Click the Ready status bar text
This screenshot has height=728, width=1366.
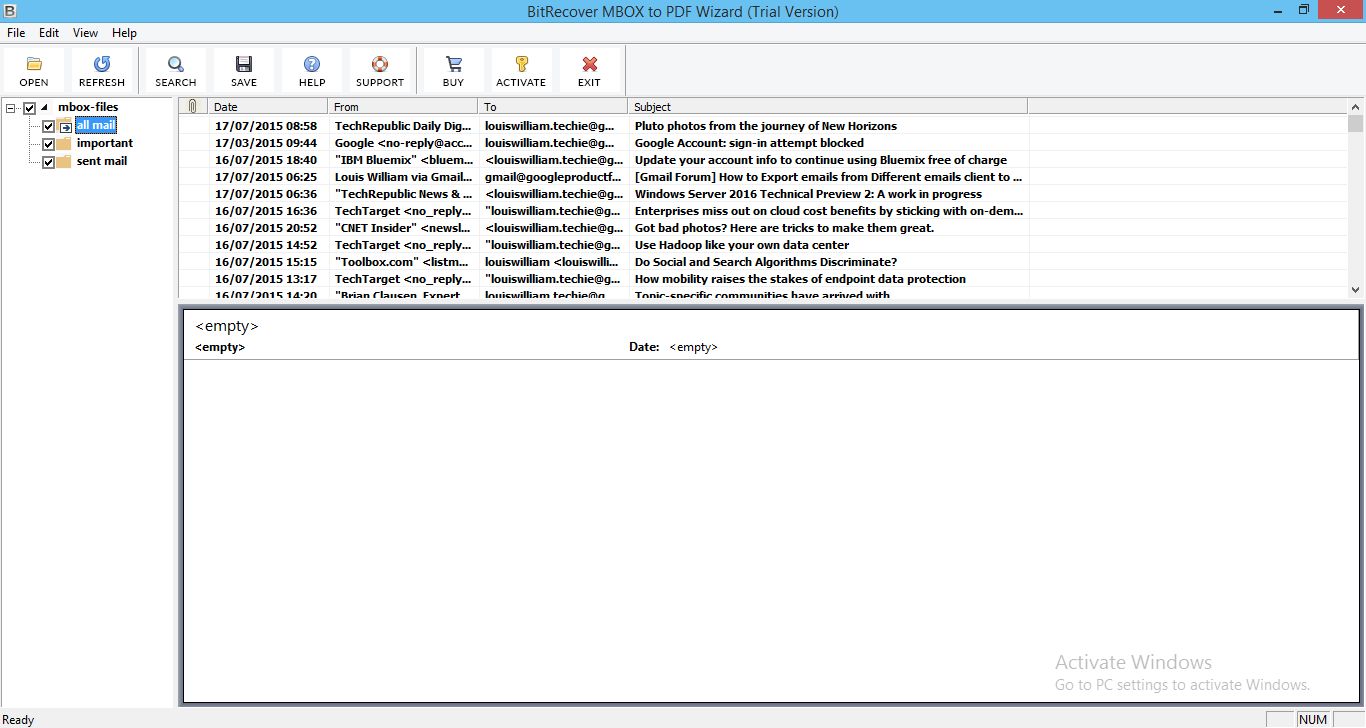(x=18, y=719)
